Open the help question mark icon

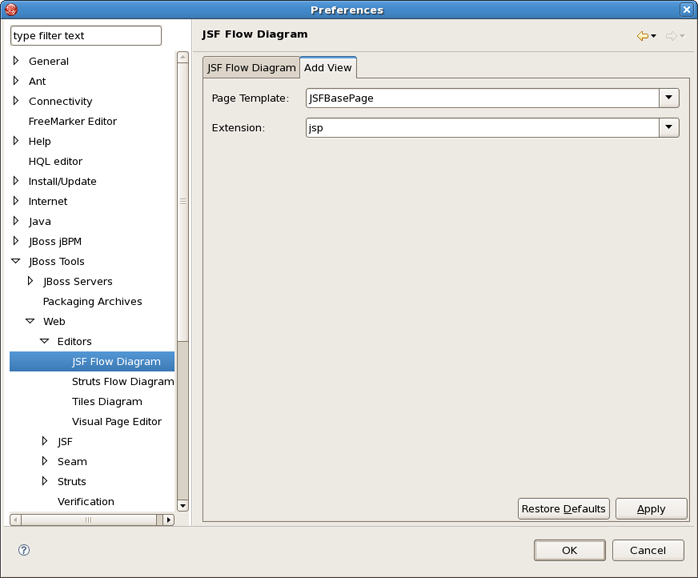click(24, 550)
